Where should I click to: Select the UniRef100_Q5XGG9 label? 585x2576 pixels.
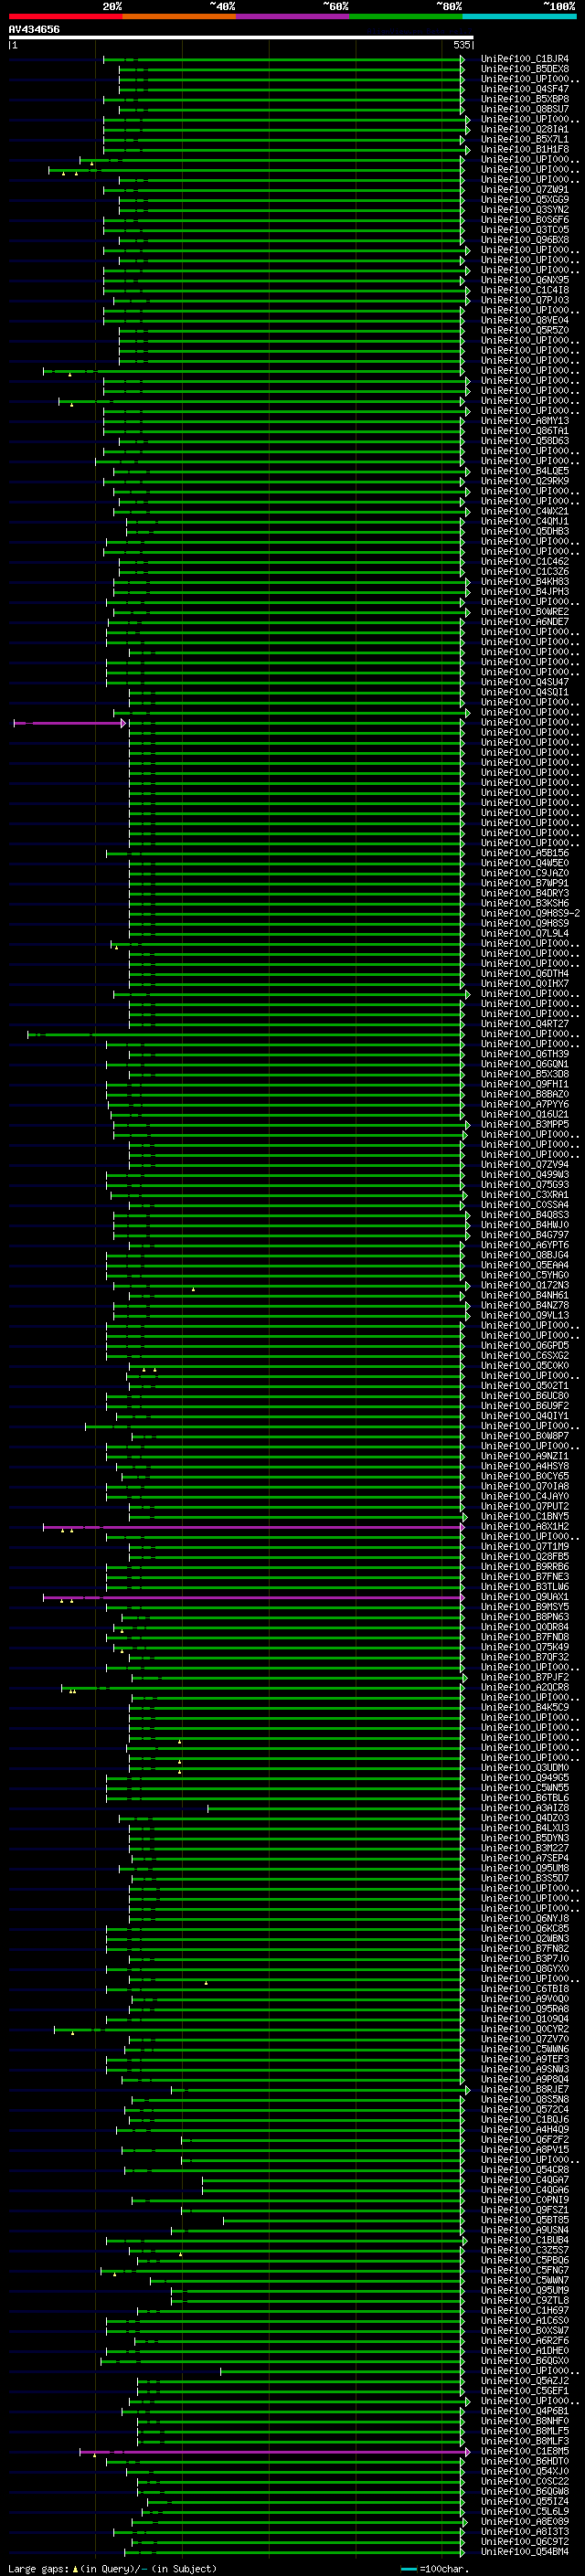tap(525, 200)
